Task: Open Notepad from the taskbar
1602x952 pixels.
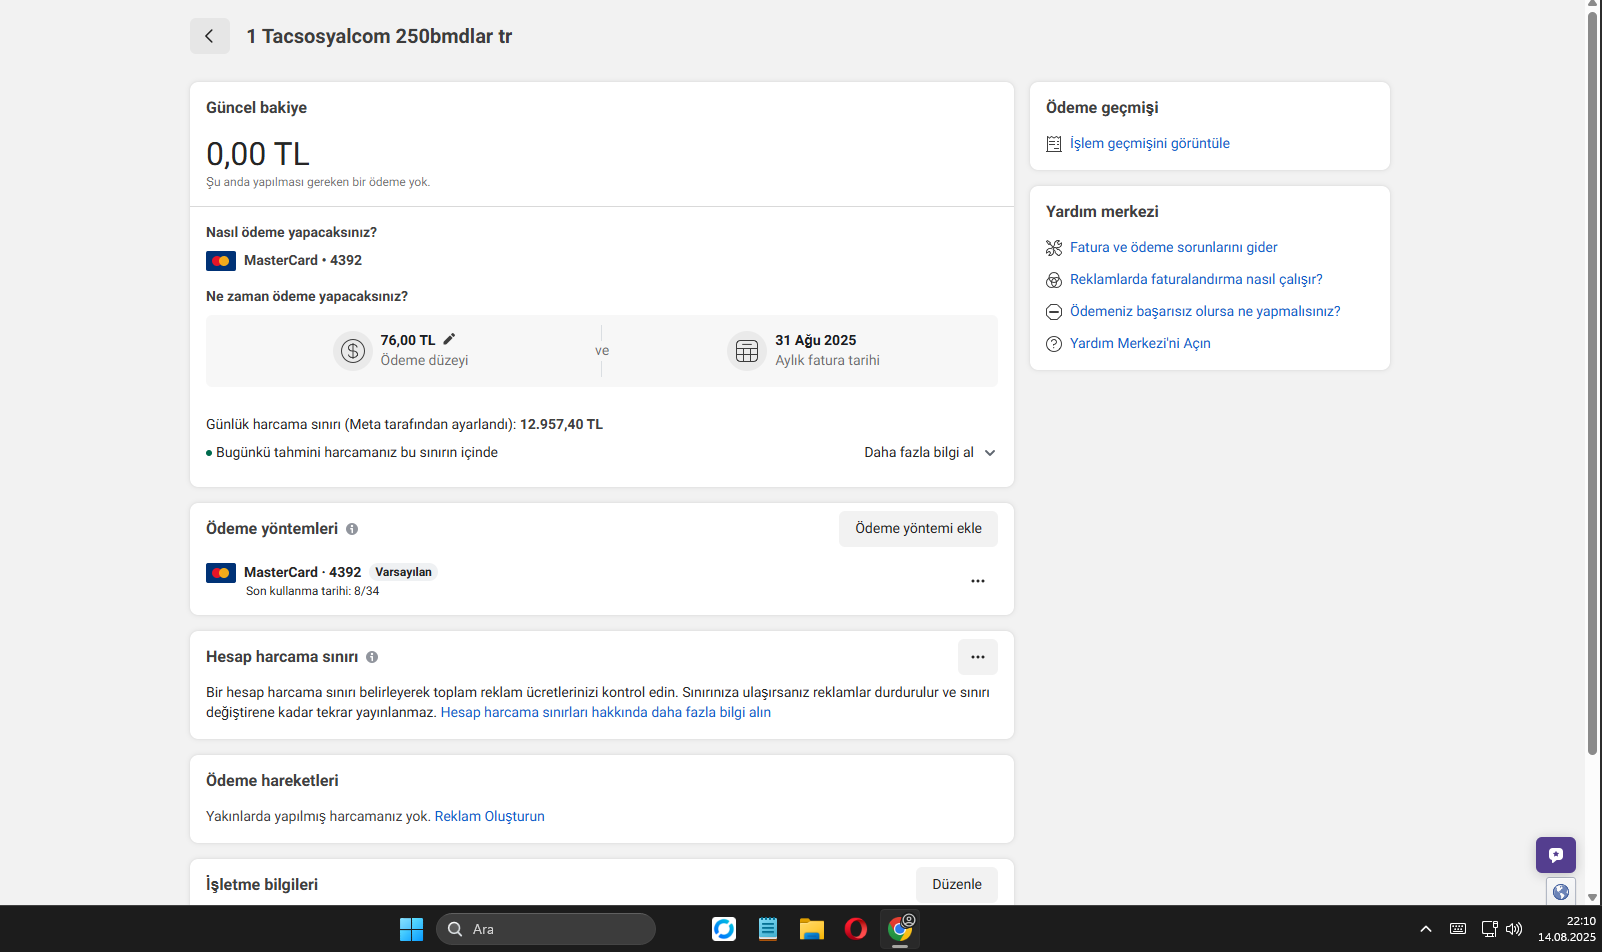Action: tap(768, 929)
